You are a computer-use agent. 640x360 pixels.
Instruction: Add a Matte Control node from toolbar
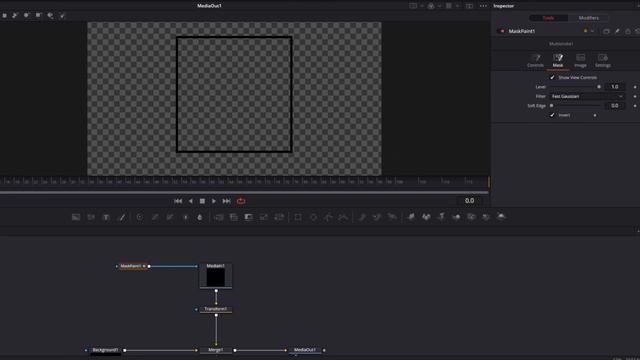click(249, 217)
